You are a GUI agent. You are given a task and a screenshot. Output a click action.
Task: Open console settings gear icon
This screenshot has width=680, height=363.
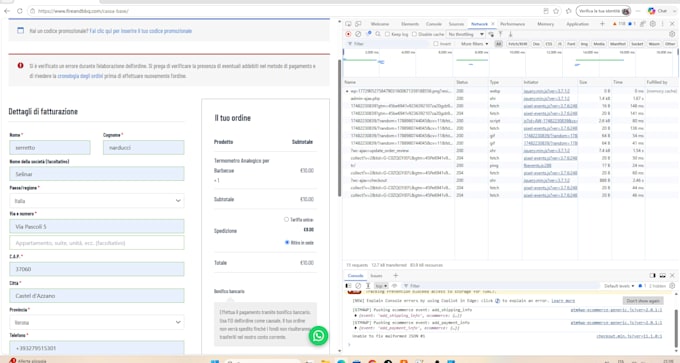(672, 286)
